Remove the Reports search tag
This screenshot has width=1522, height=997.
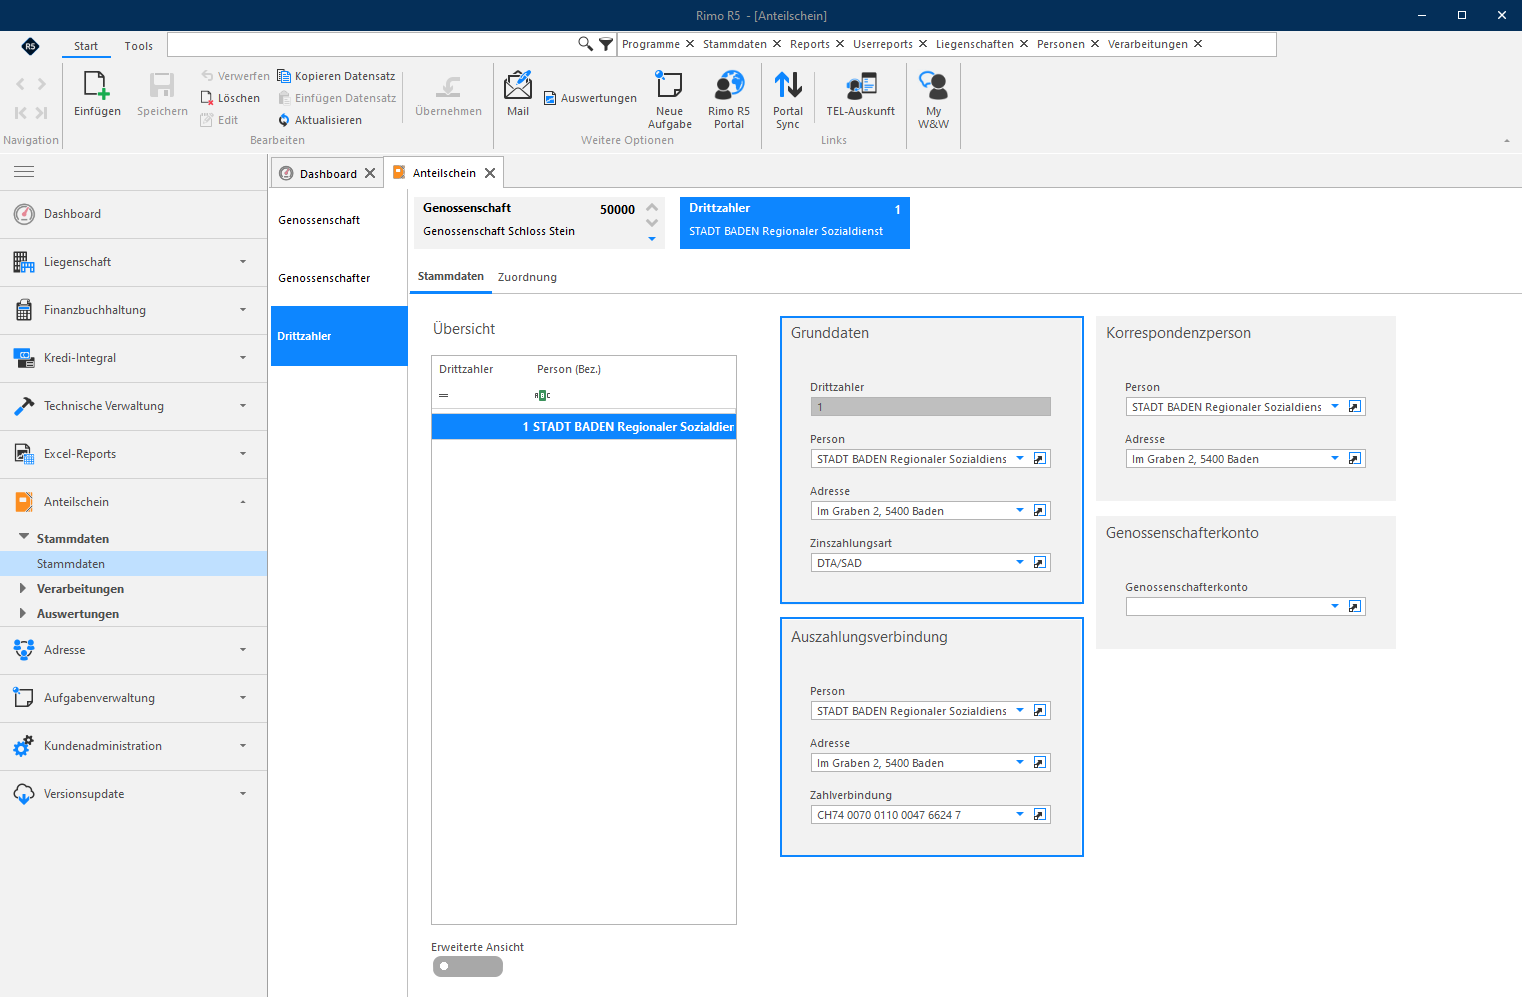(840, 44)
